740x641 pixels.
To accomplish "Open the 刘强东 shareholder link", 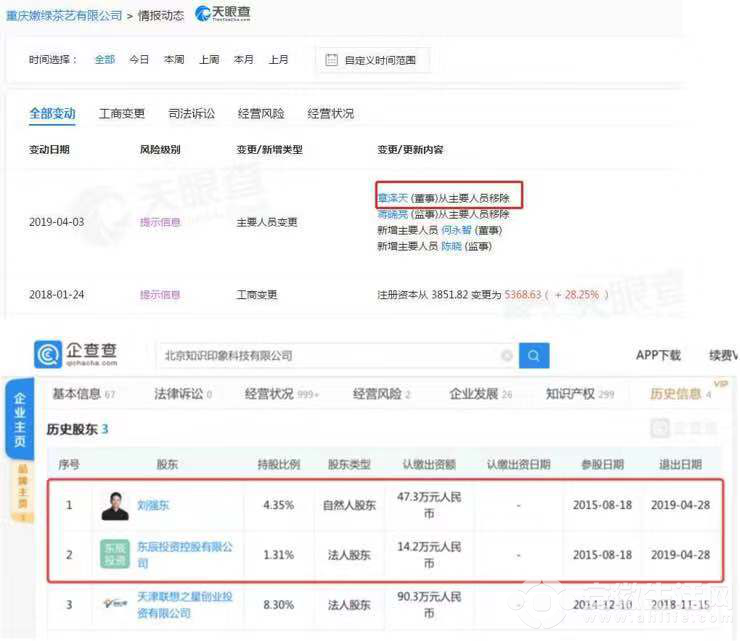I will pos(153,506).
